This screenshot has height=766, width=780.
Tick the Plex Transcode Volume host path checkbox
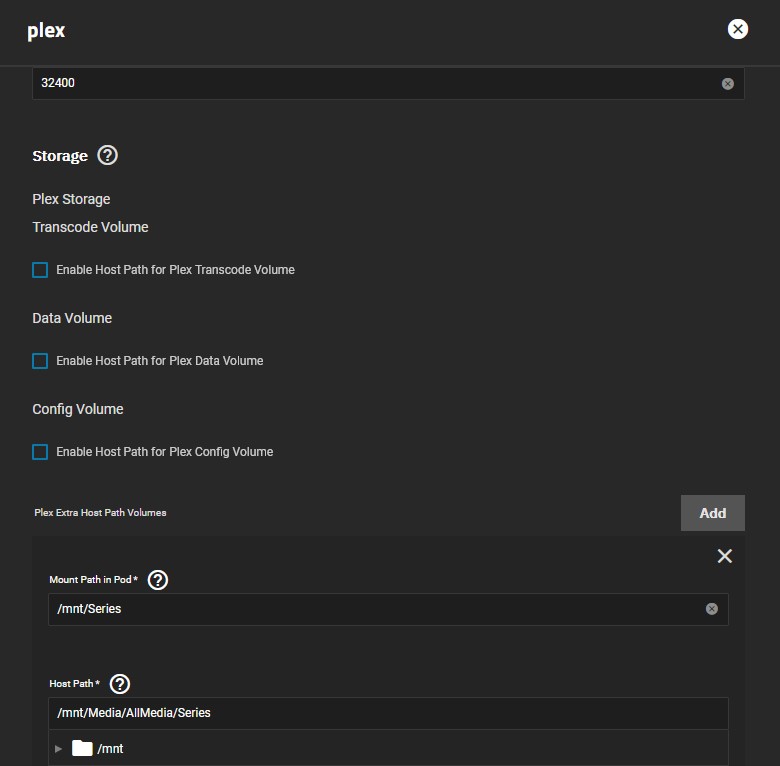click(x=40, y=270)
